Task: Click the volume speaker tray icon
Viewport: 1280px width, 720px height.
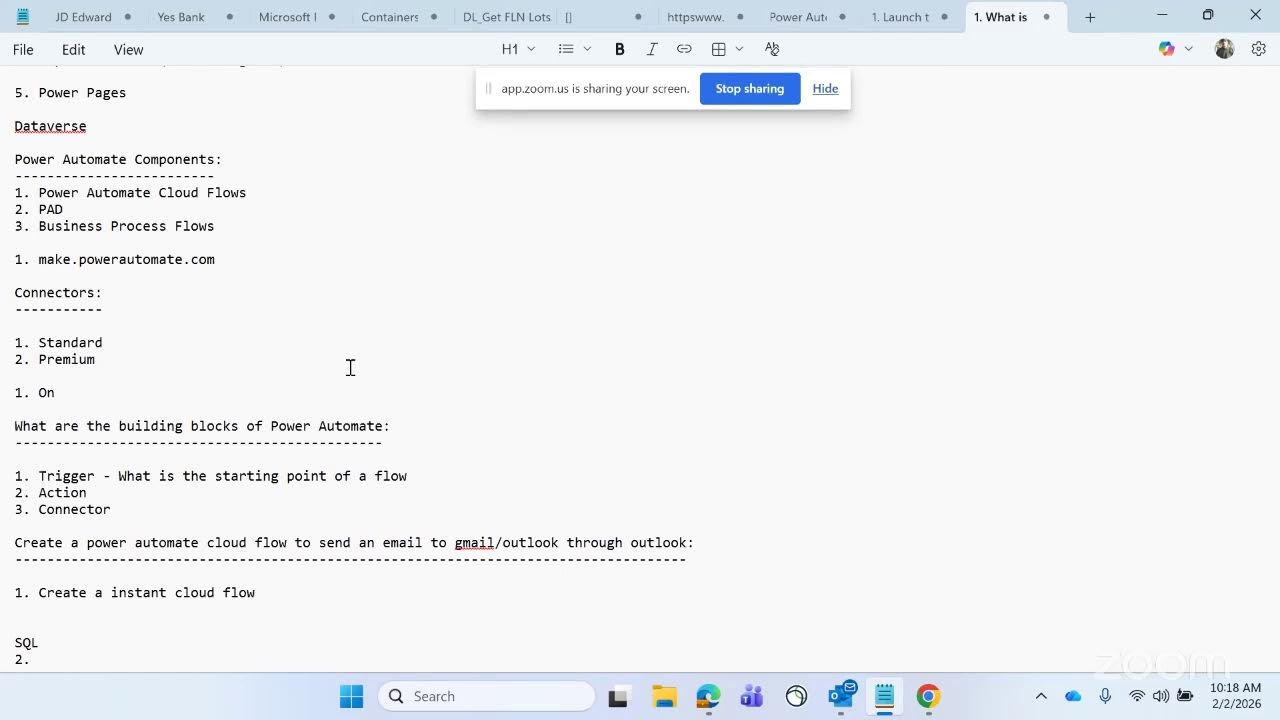Action: pyautogui.click(x=1161, y=696)
